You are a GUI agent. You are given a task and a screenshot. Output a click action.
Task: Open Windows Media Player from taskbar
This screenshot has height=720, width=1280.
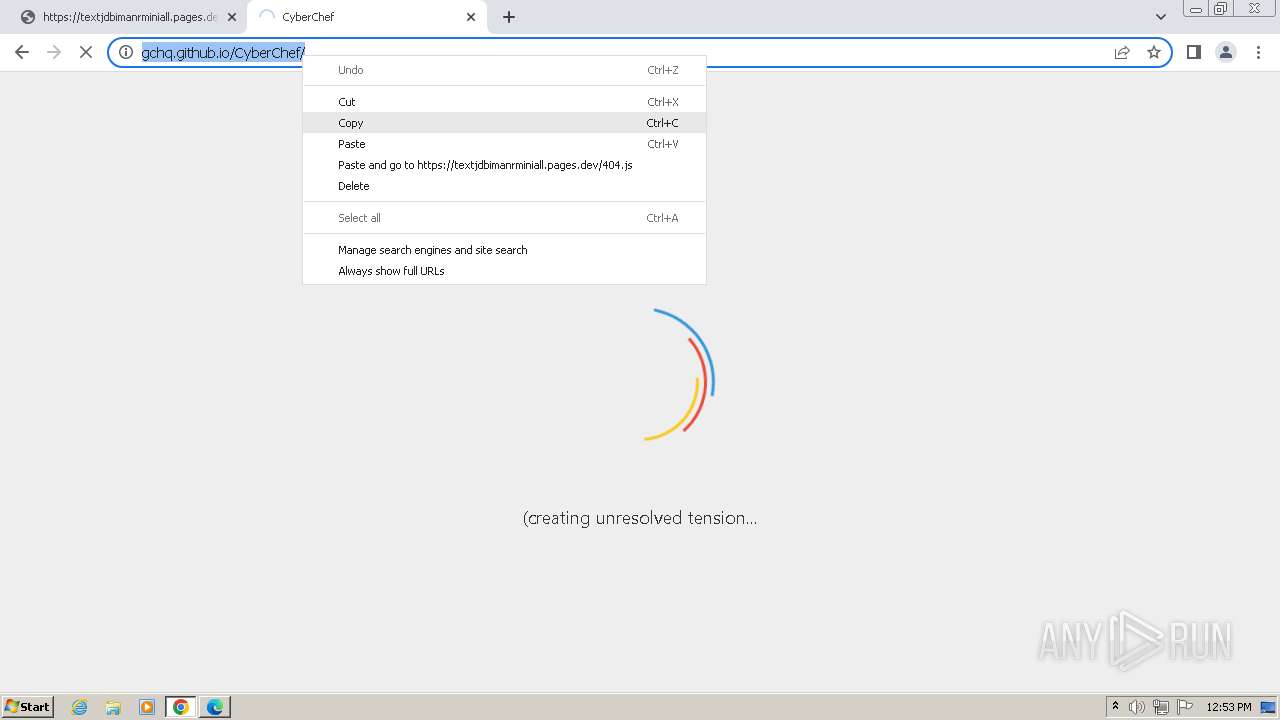click(x=147, y=707)
